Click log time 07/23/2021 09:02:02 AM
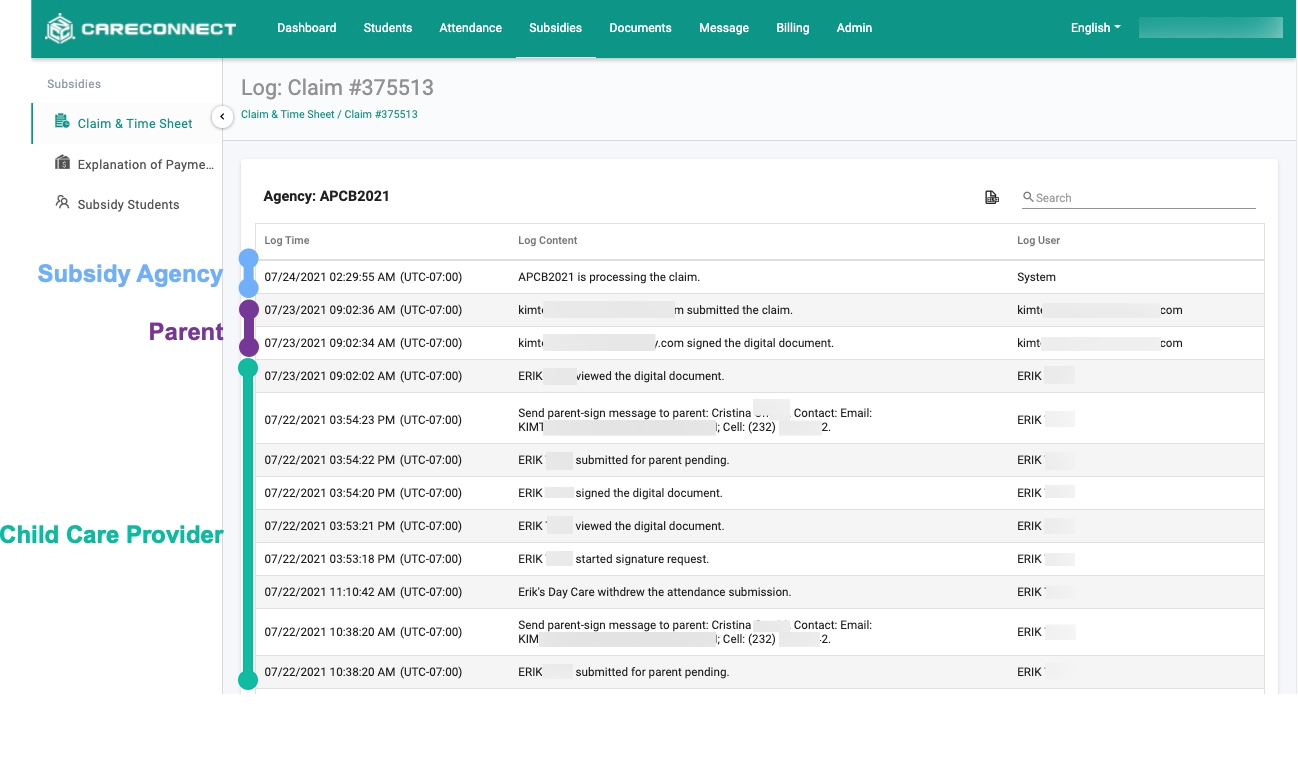The image size is (1298, 762). [x=363, y=376]
